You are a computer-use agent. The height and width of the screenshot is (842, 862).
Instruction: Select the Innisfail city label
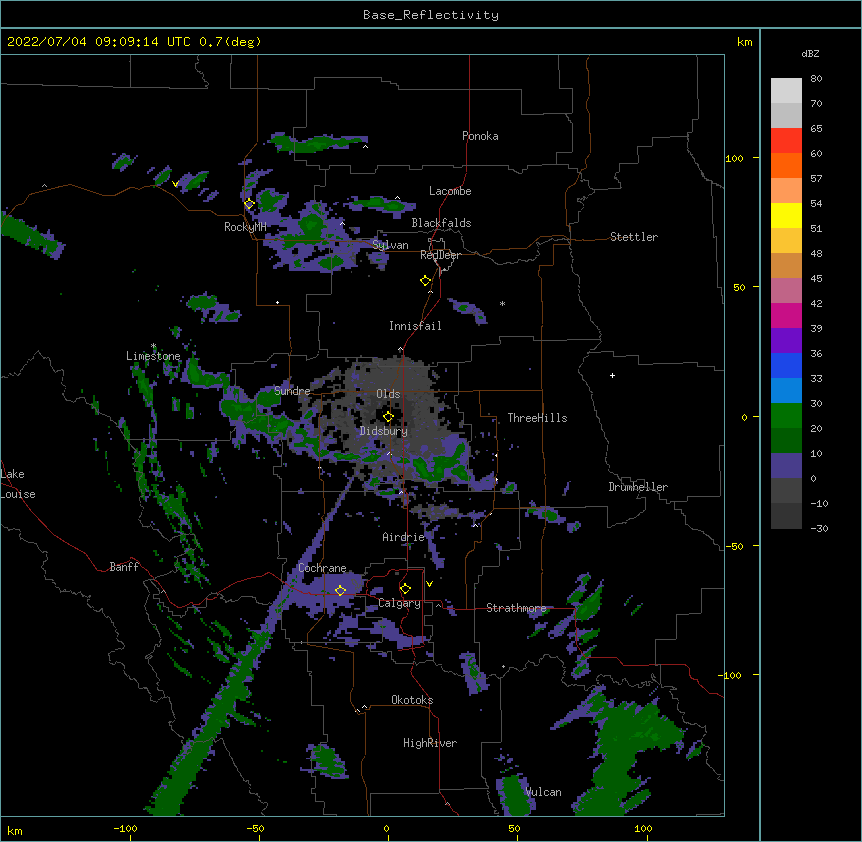pyautogui.click(x=415, y=326)
